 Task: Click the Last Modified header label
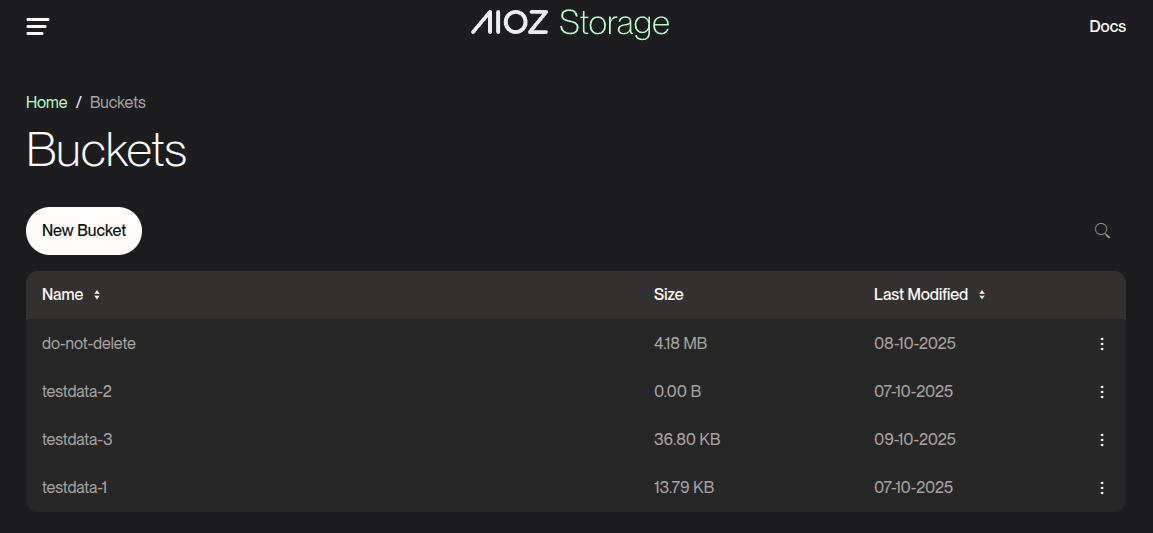(x=920, y=295)
